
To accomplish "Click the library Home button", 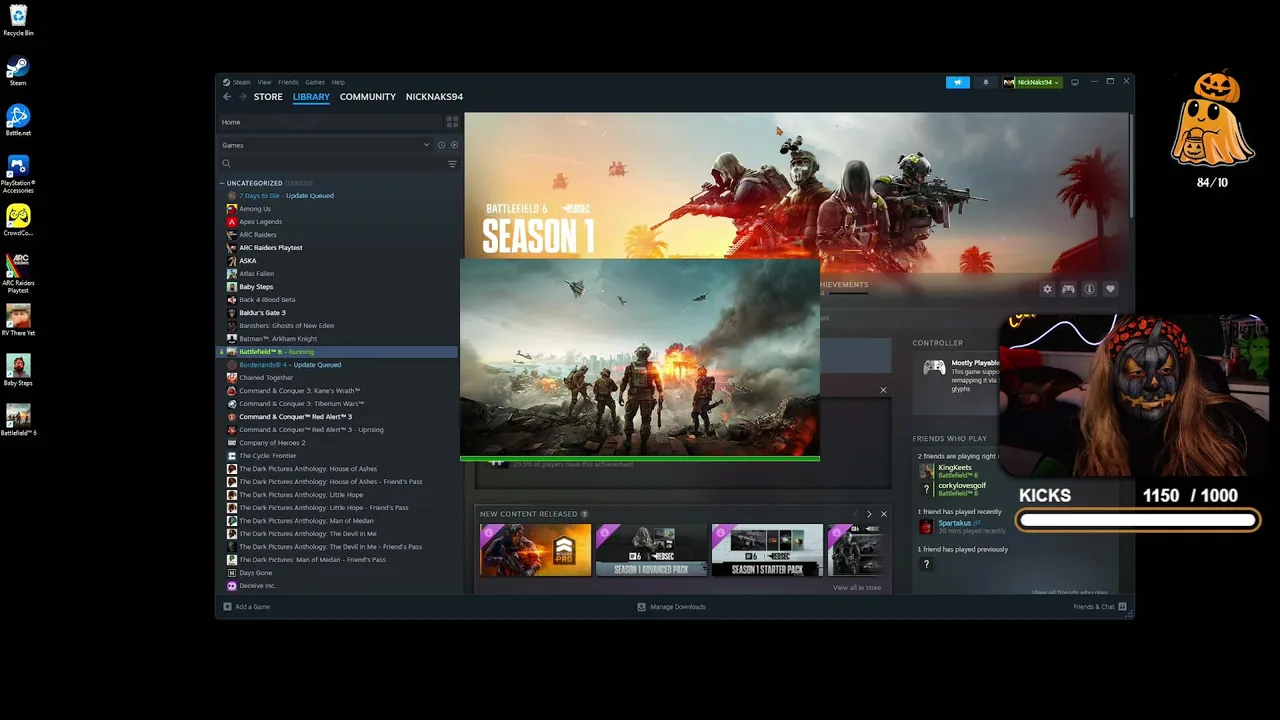I will [x=331, y=122].
